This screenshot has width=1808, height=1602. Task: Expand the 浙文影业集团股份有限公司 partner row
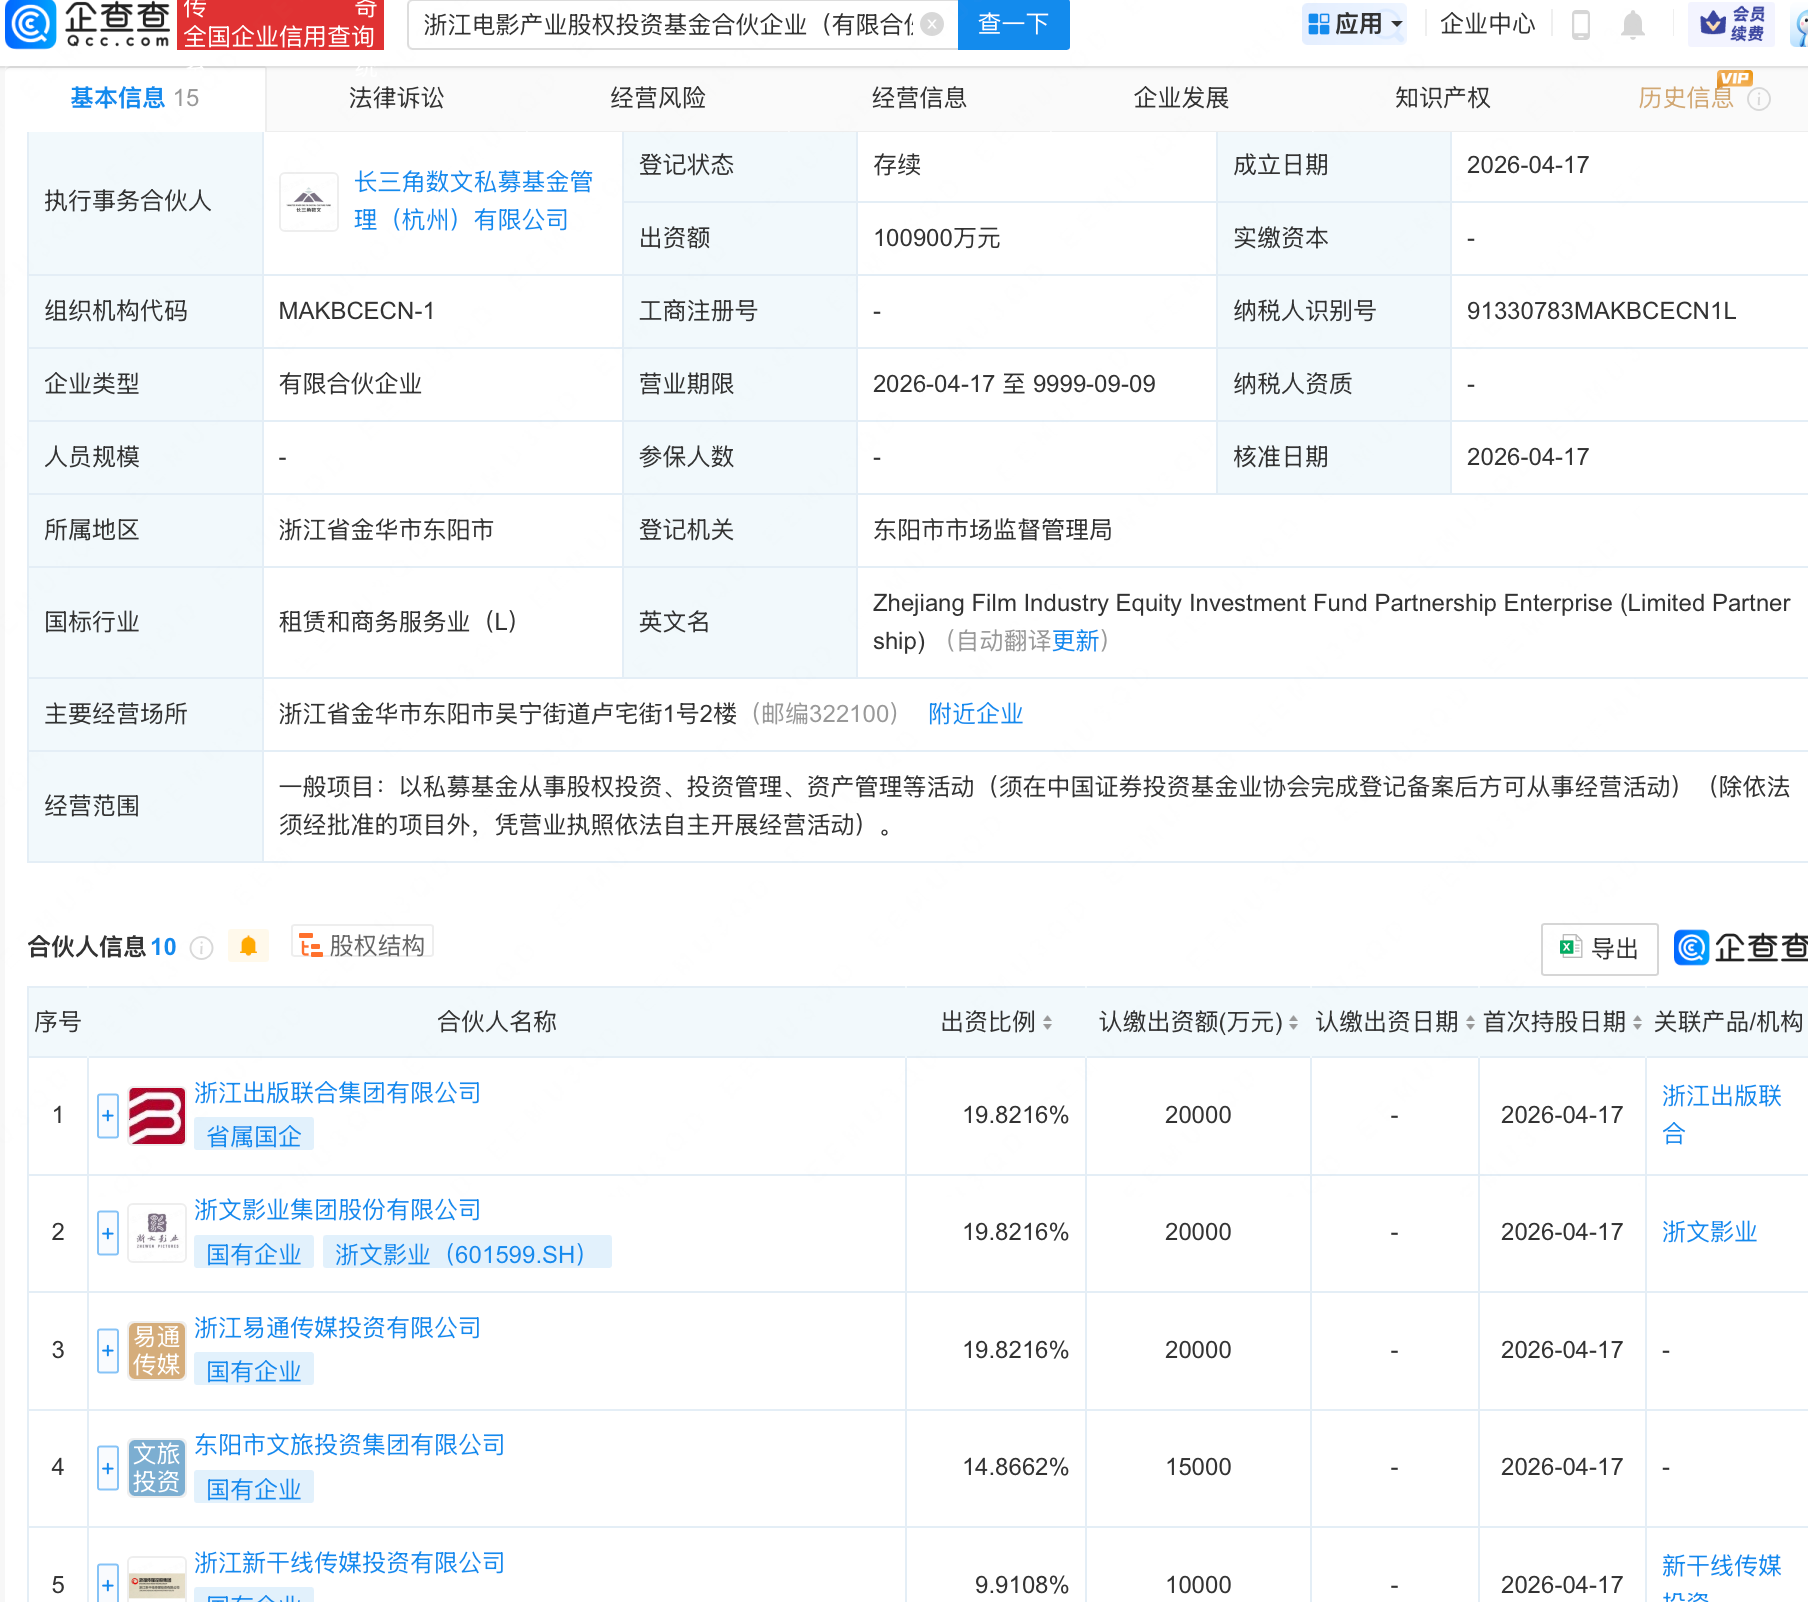[x=107, y=1233]
